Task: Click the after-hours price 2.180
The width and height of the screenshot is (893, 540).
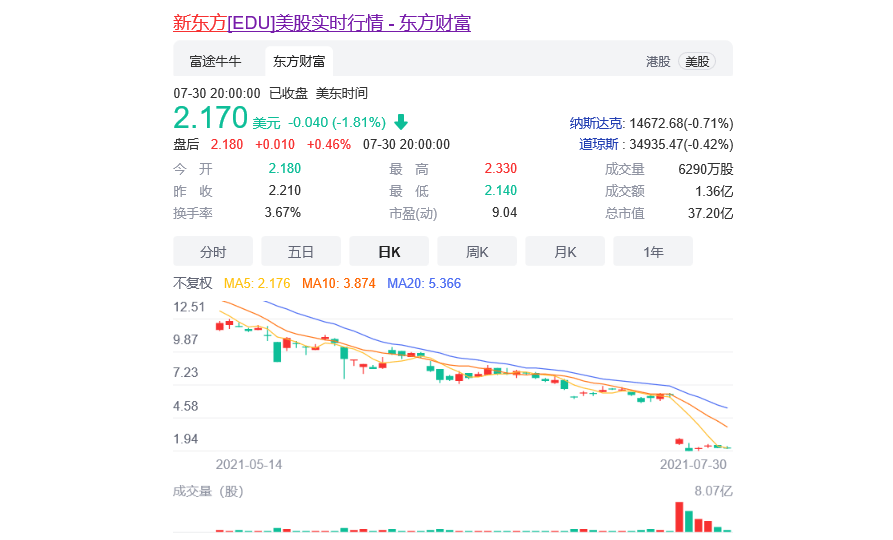Action: 227,144
